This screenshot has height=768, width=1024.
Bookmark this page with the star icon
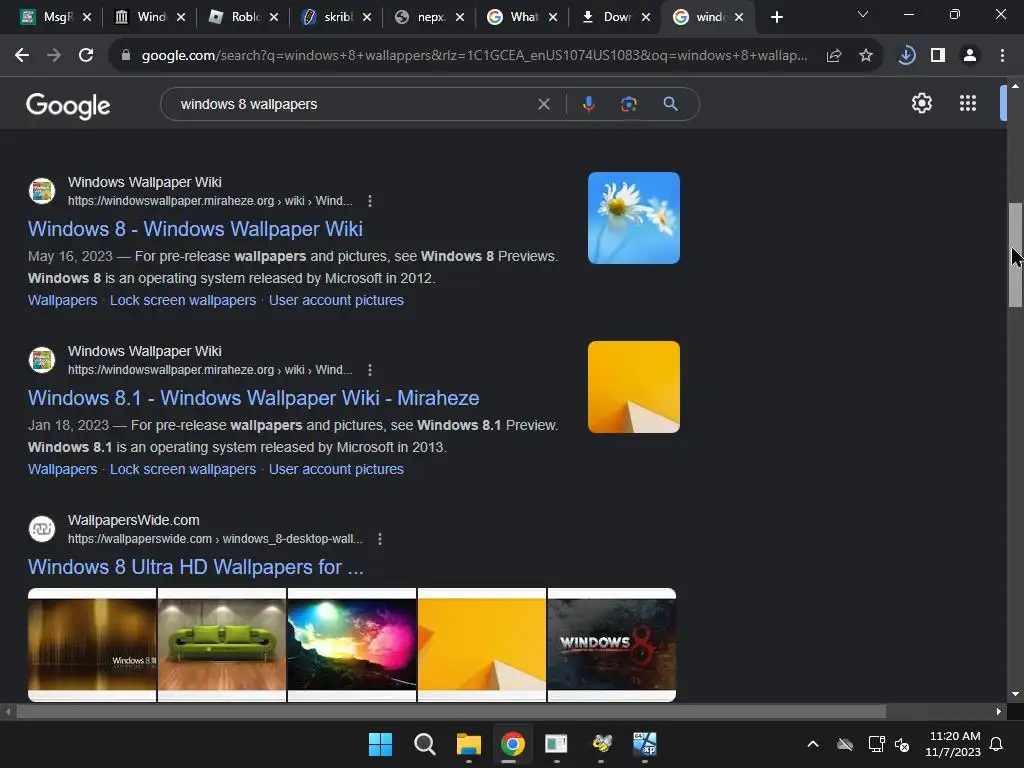coord(866,56)
